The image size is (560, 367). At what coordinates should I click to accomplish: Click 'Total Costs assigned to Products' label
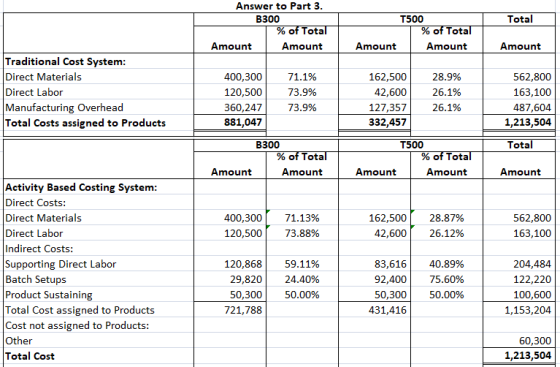(85, 123)
